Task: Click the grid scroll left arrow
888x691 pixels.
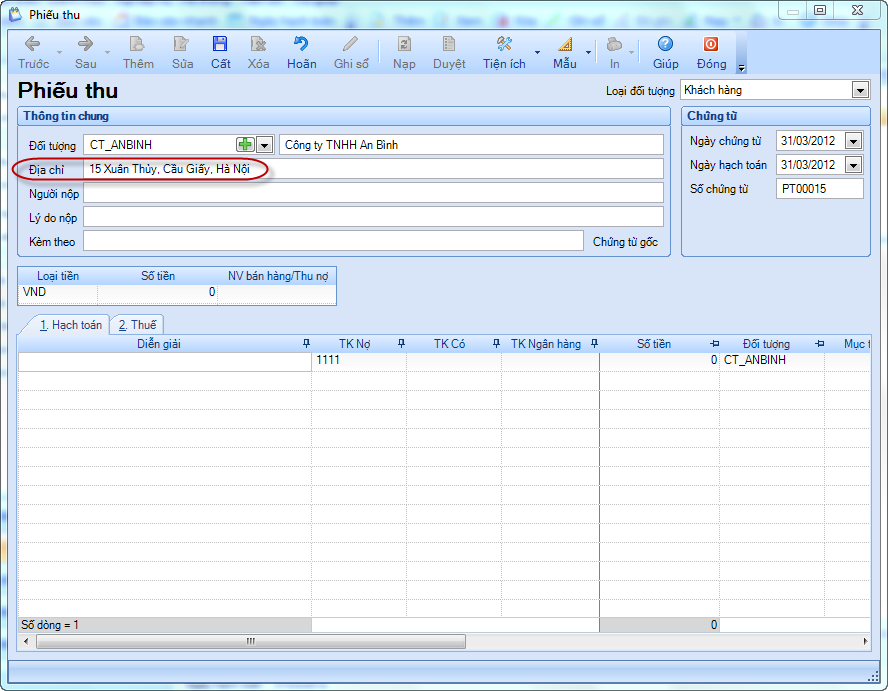Action: (26, 641)
